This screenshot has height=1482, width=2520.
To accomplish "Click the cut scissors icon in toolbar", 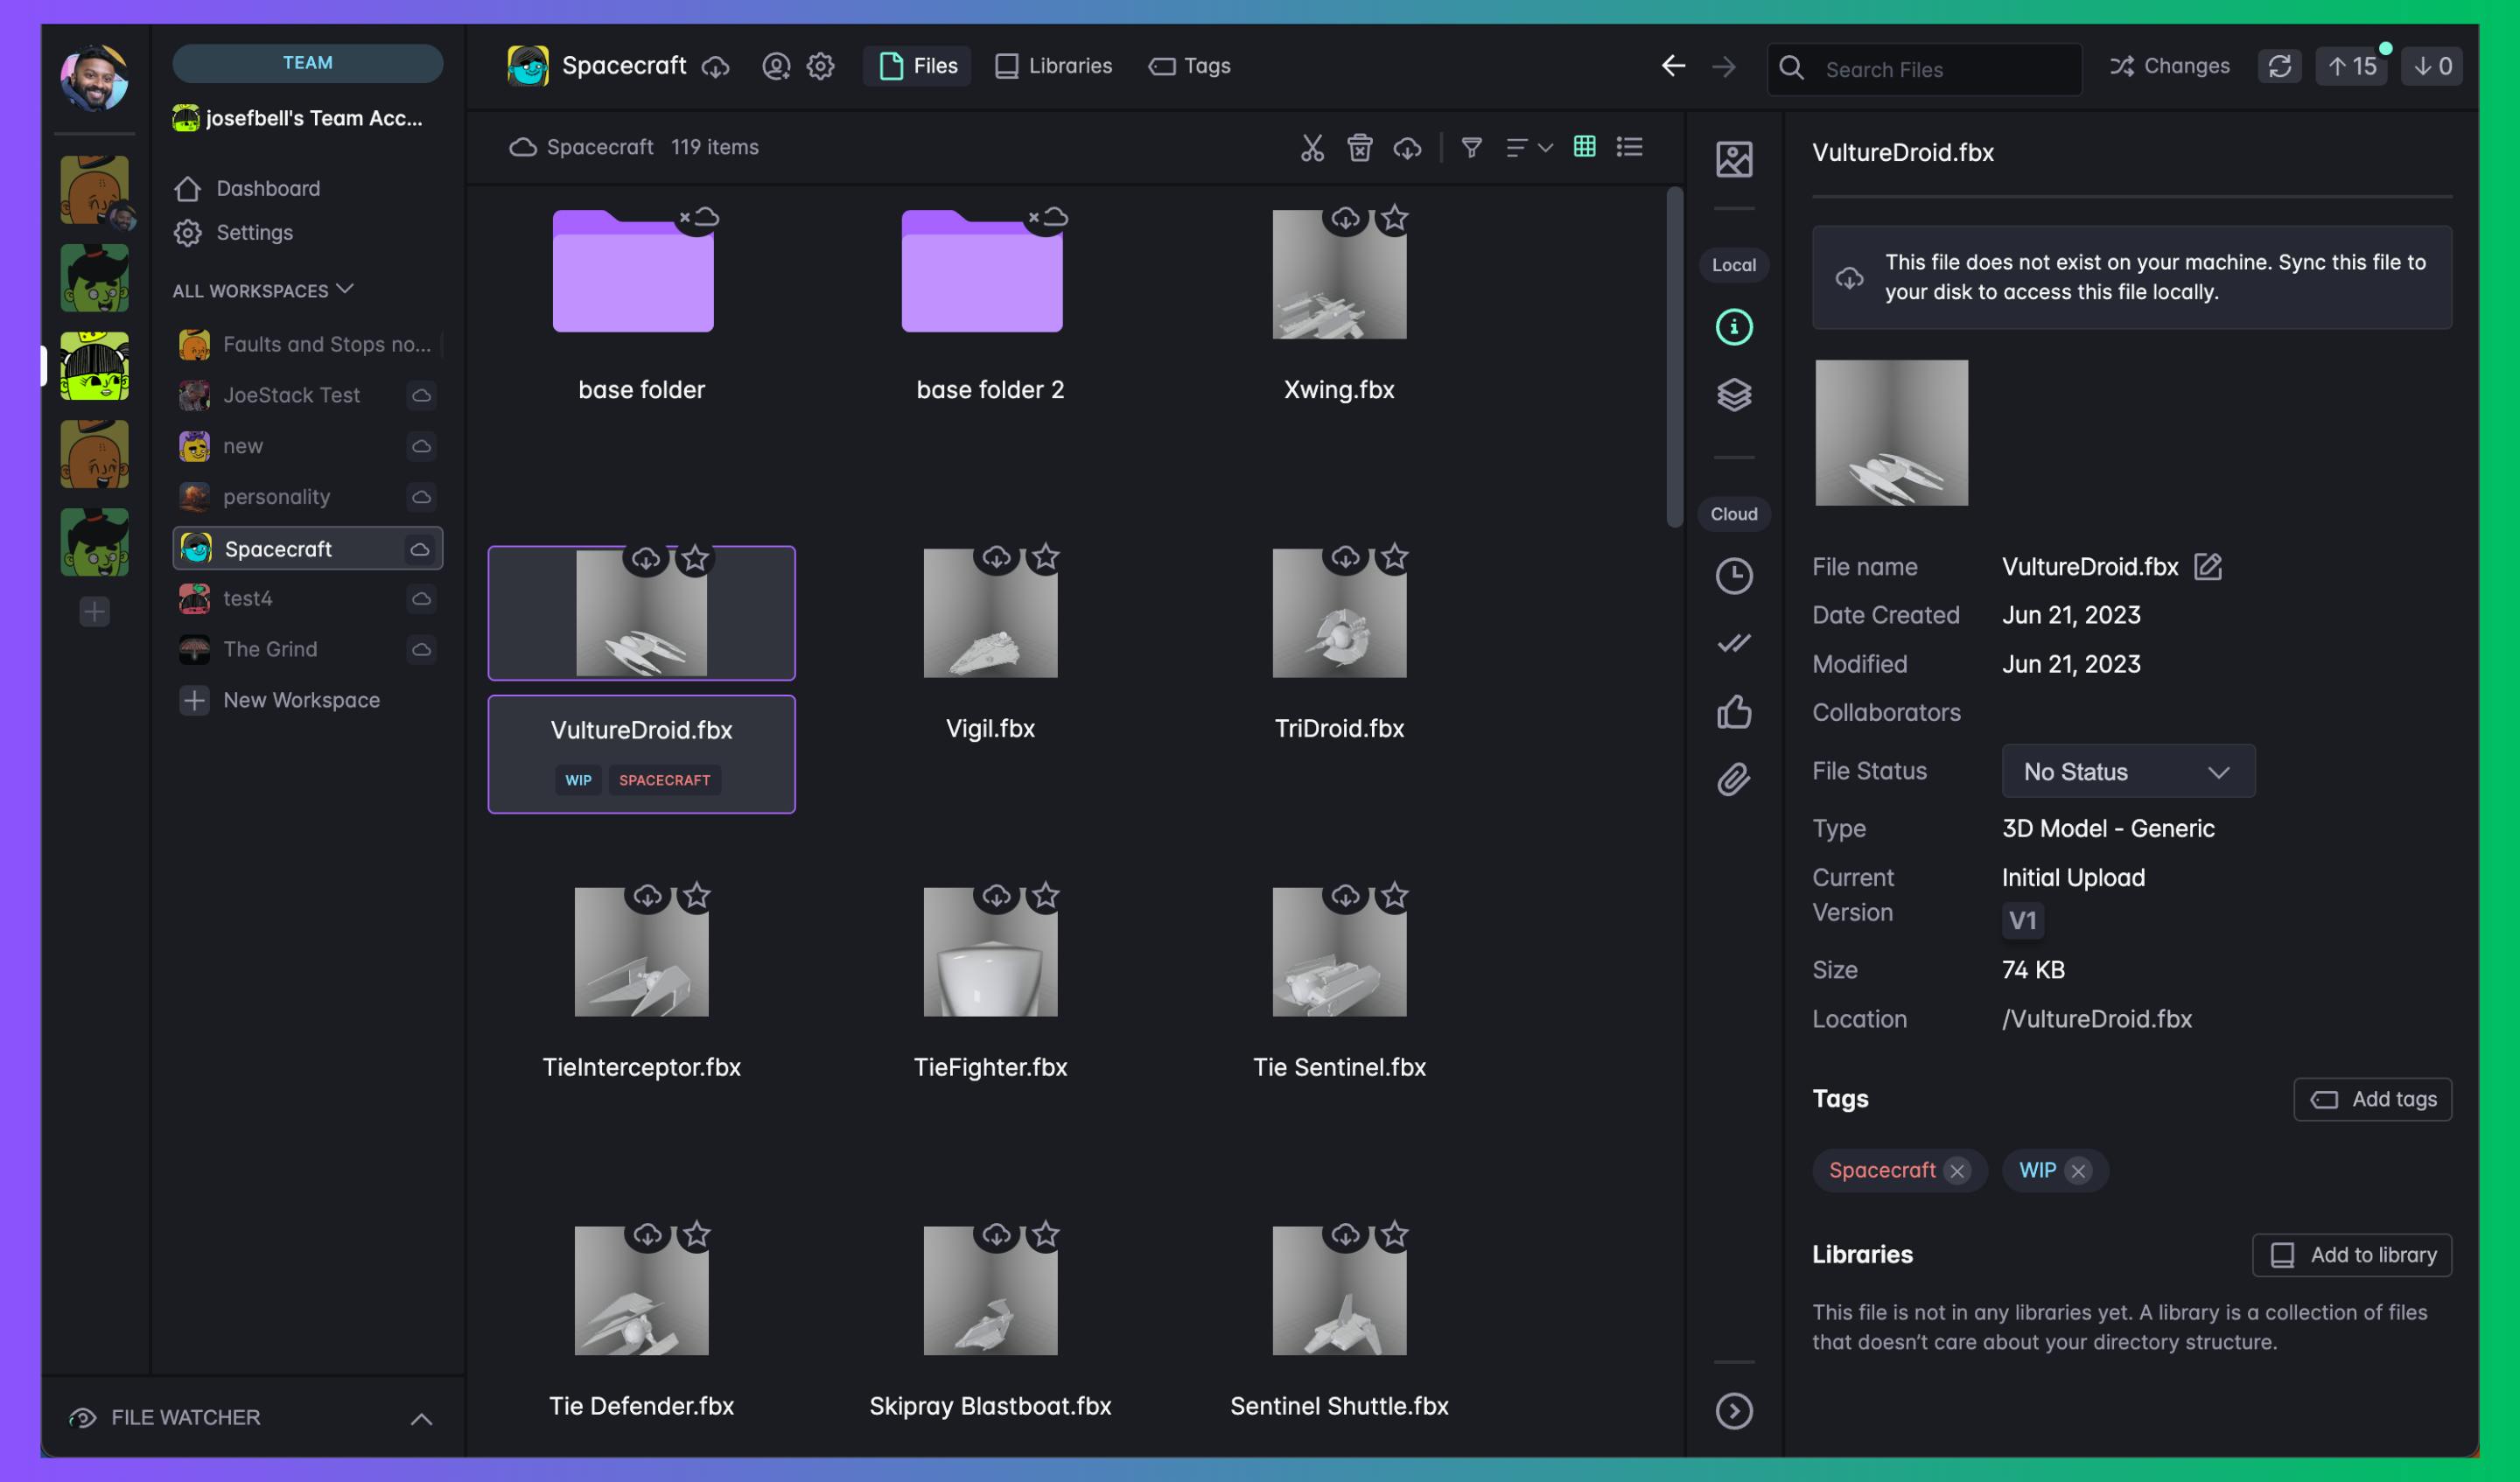I will [1312, 148].
